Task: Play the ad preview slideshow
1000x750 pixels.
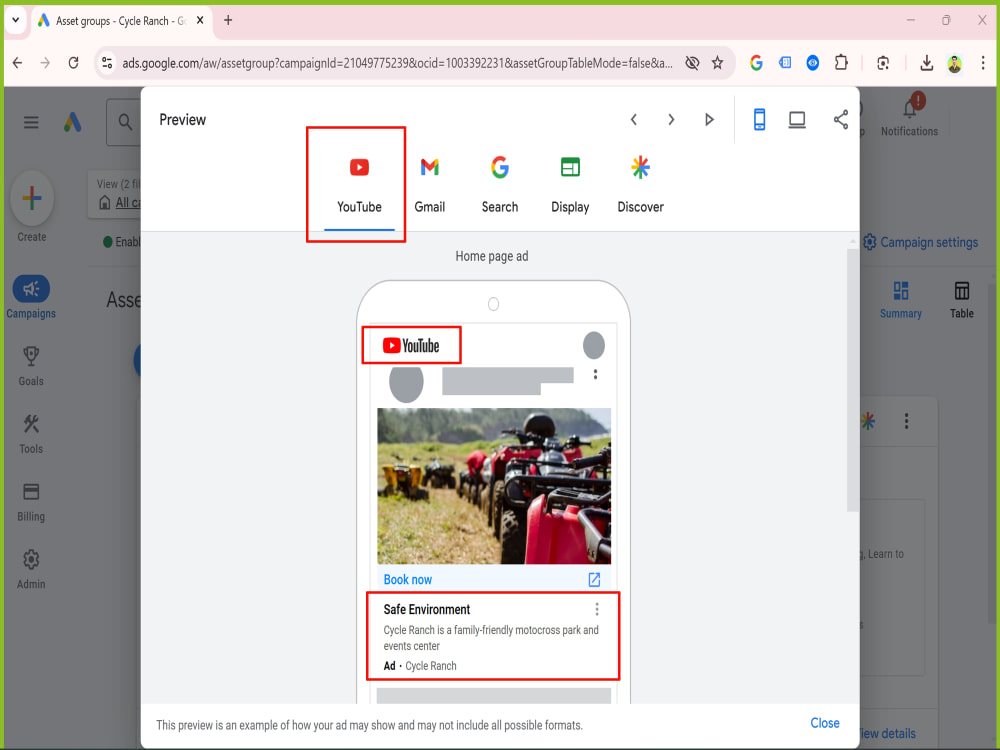Action: pos(709,119)
